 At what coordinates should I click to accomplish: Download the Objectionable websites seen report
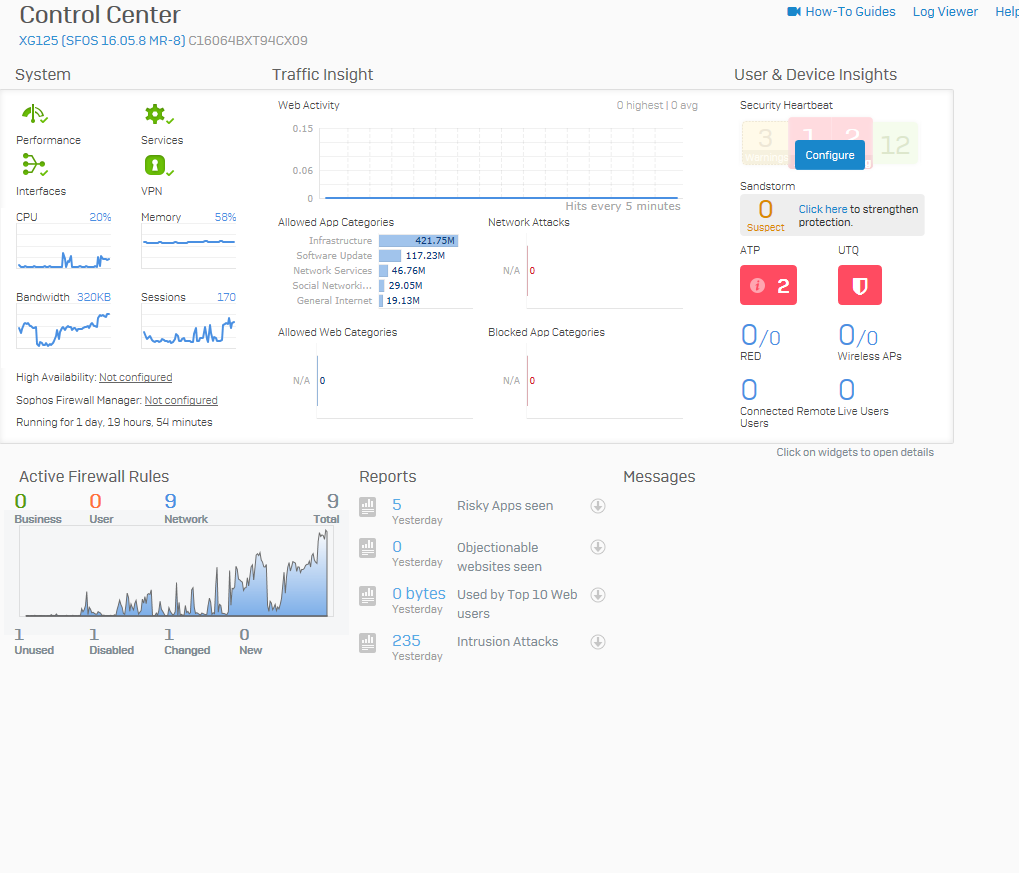pyautogui.click(x=598, y=547)
